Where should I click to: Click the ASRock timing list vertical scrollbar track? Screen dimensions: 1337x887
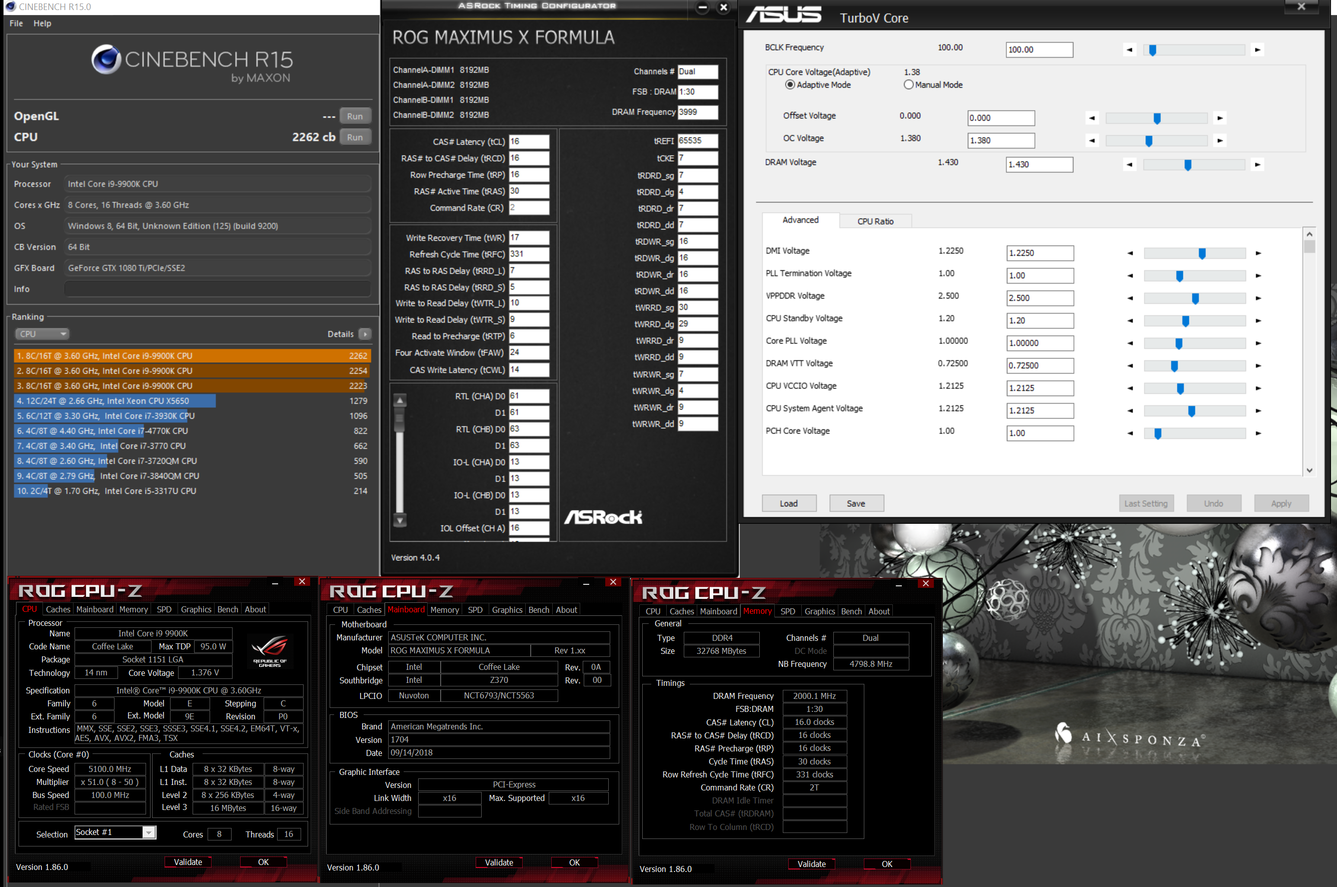(400, 460)
